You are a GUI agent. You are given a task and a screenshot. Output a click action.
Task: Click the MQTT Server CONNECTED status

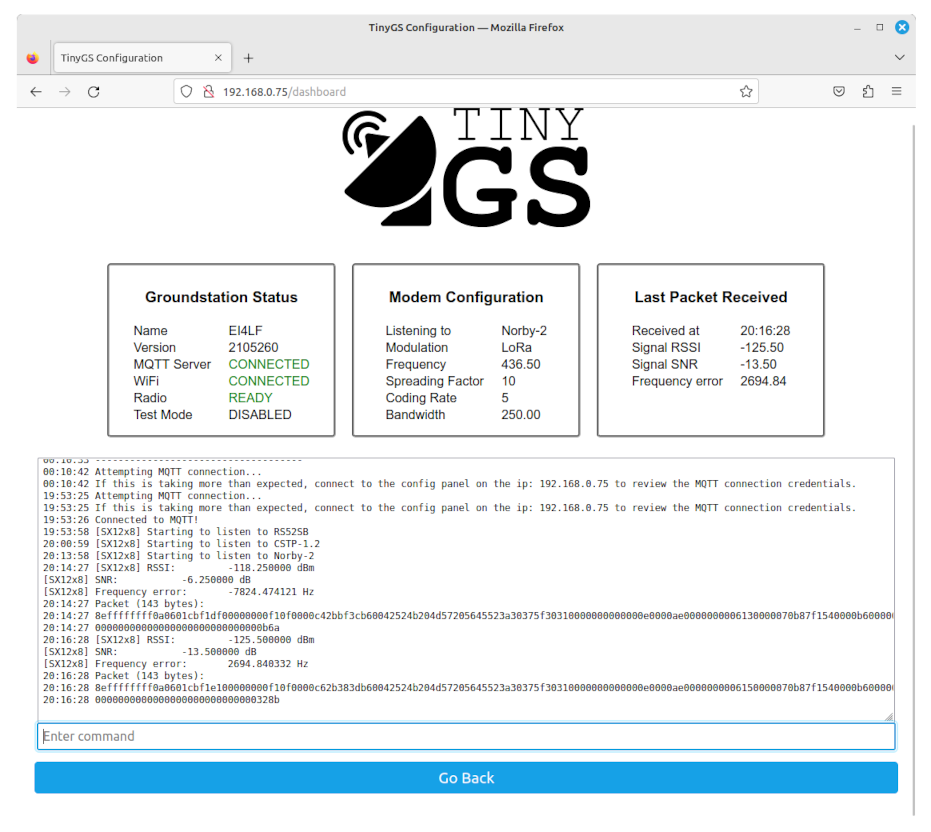click(269, 364)
